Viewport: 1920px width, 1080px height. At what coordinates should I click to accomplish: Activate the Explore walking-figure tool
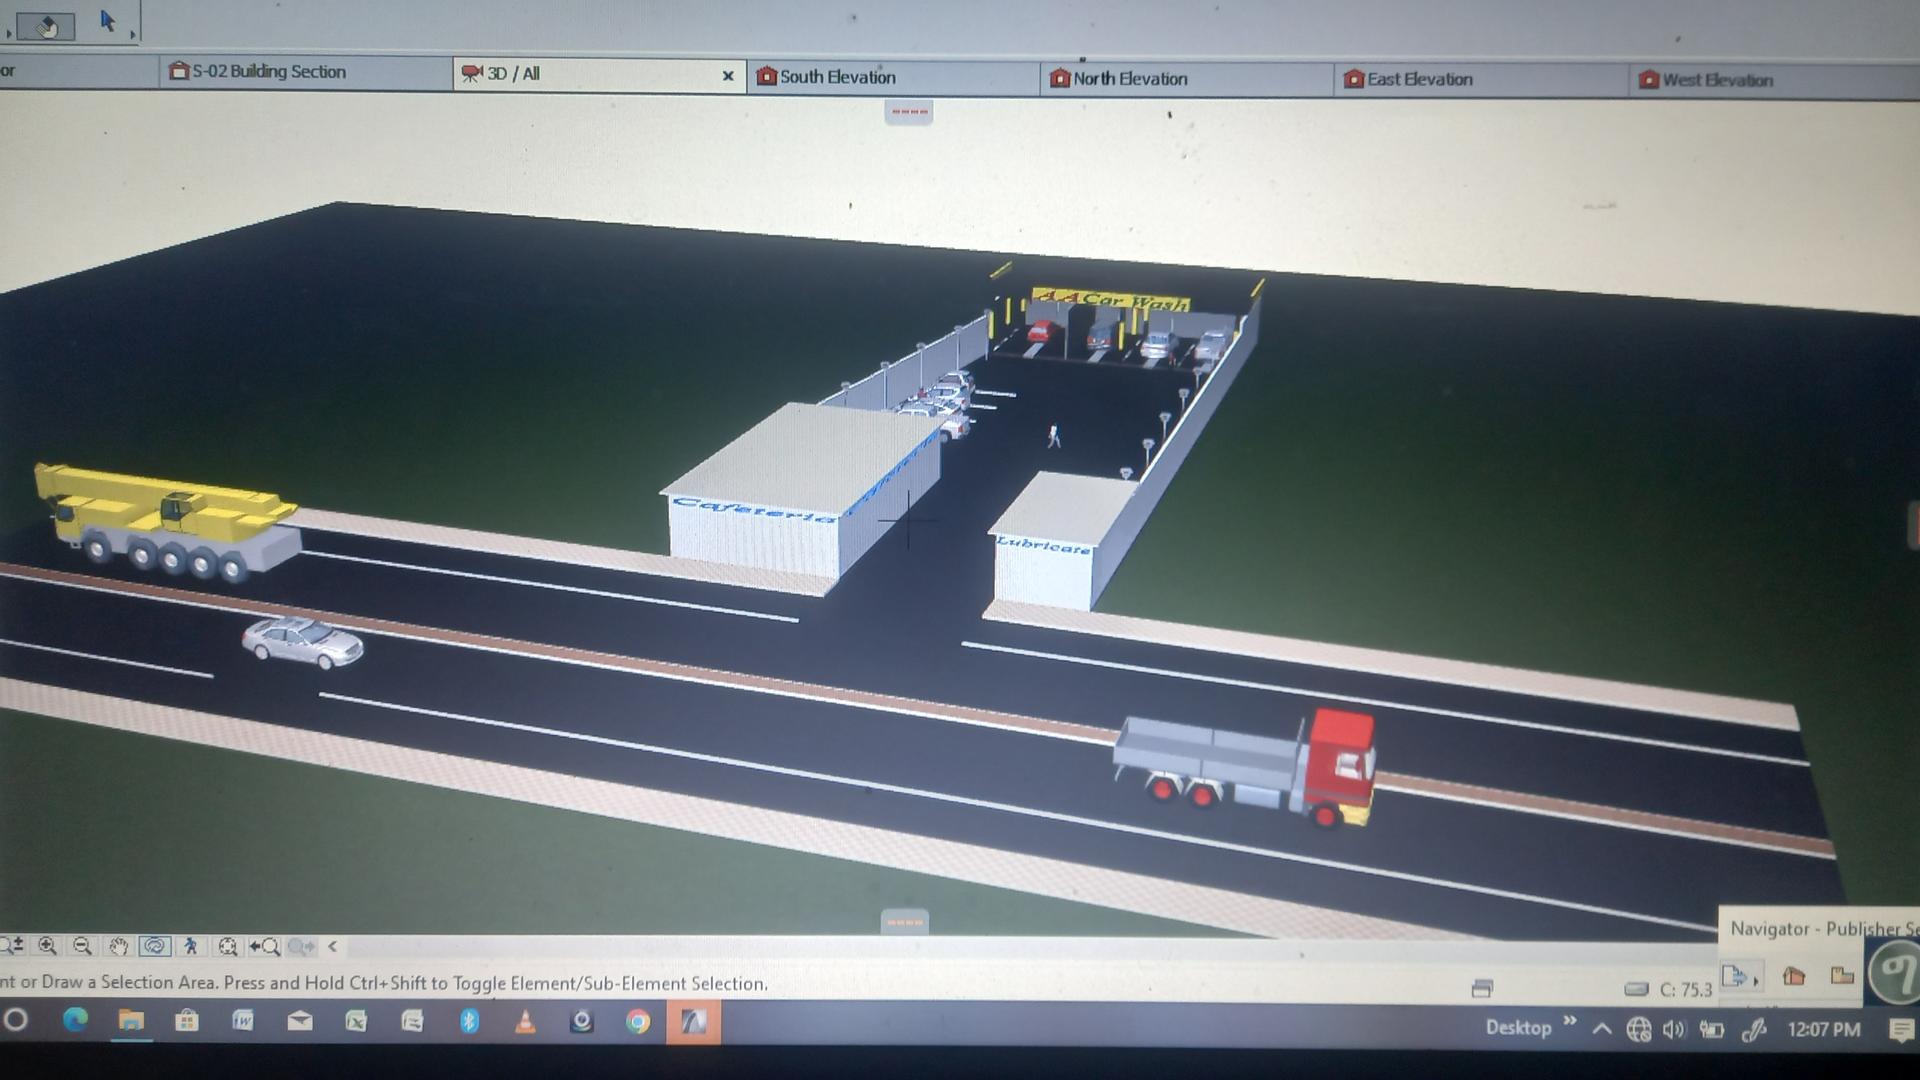pos(190,946)
